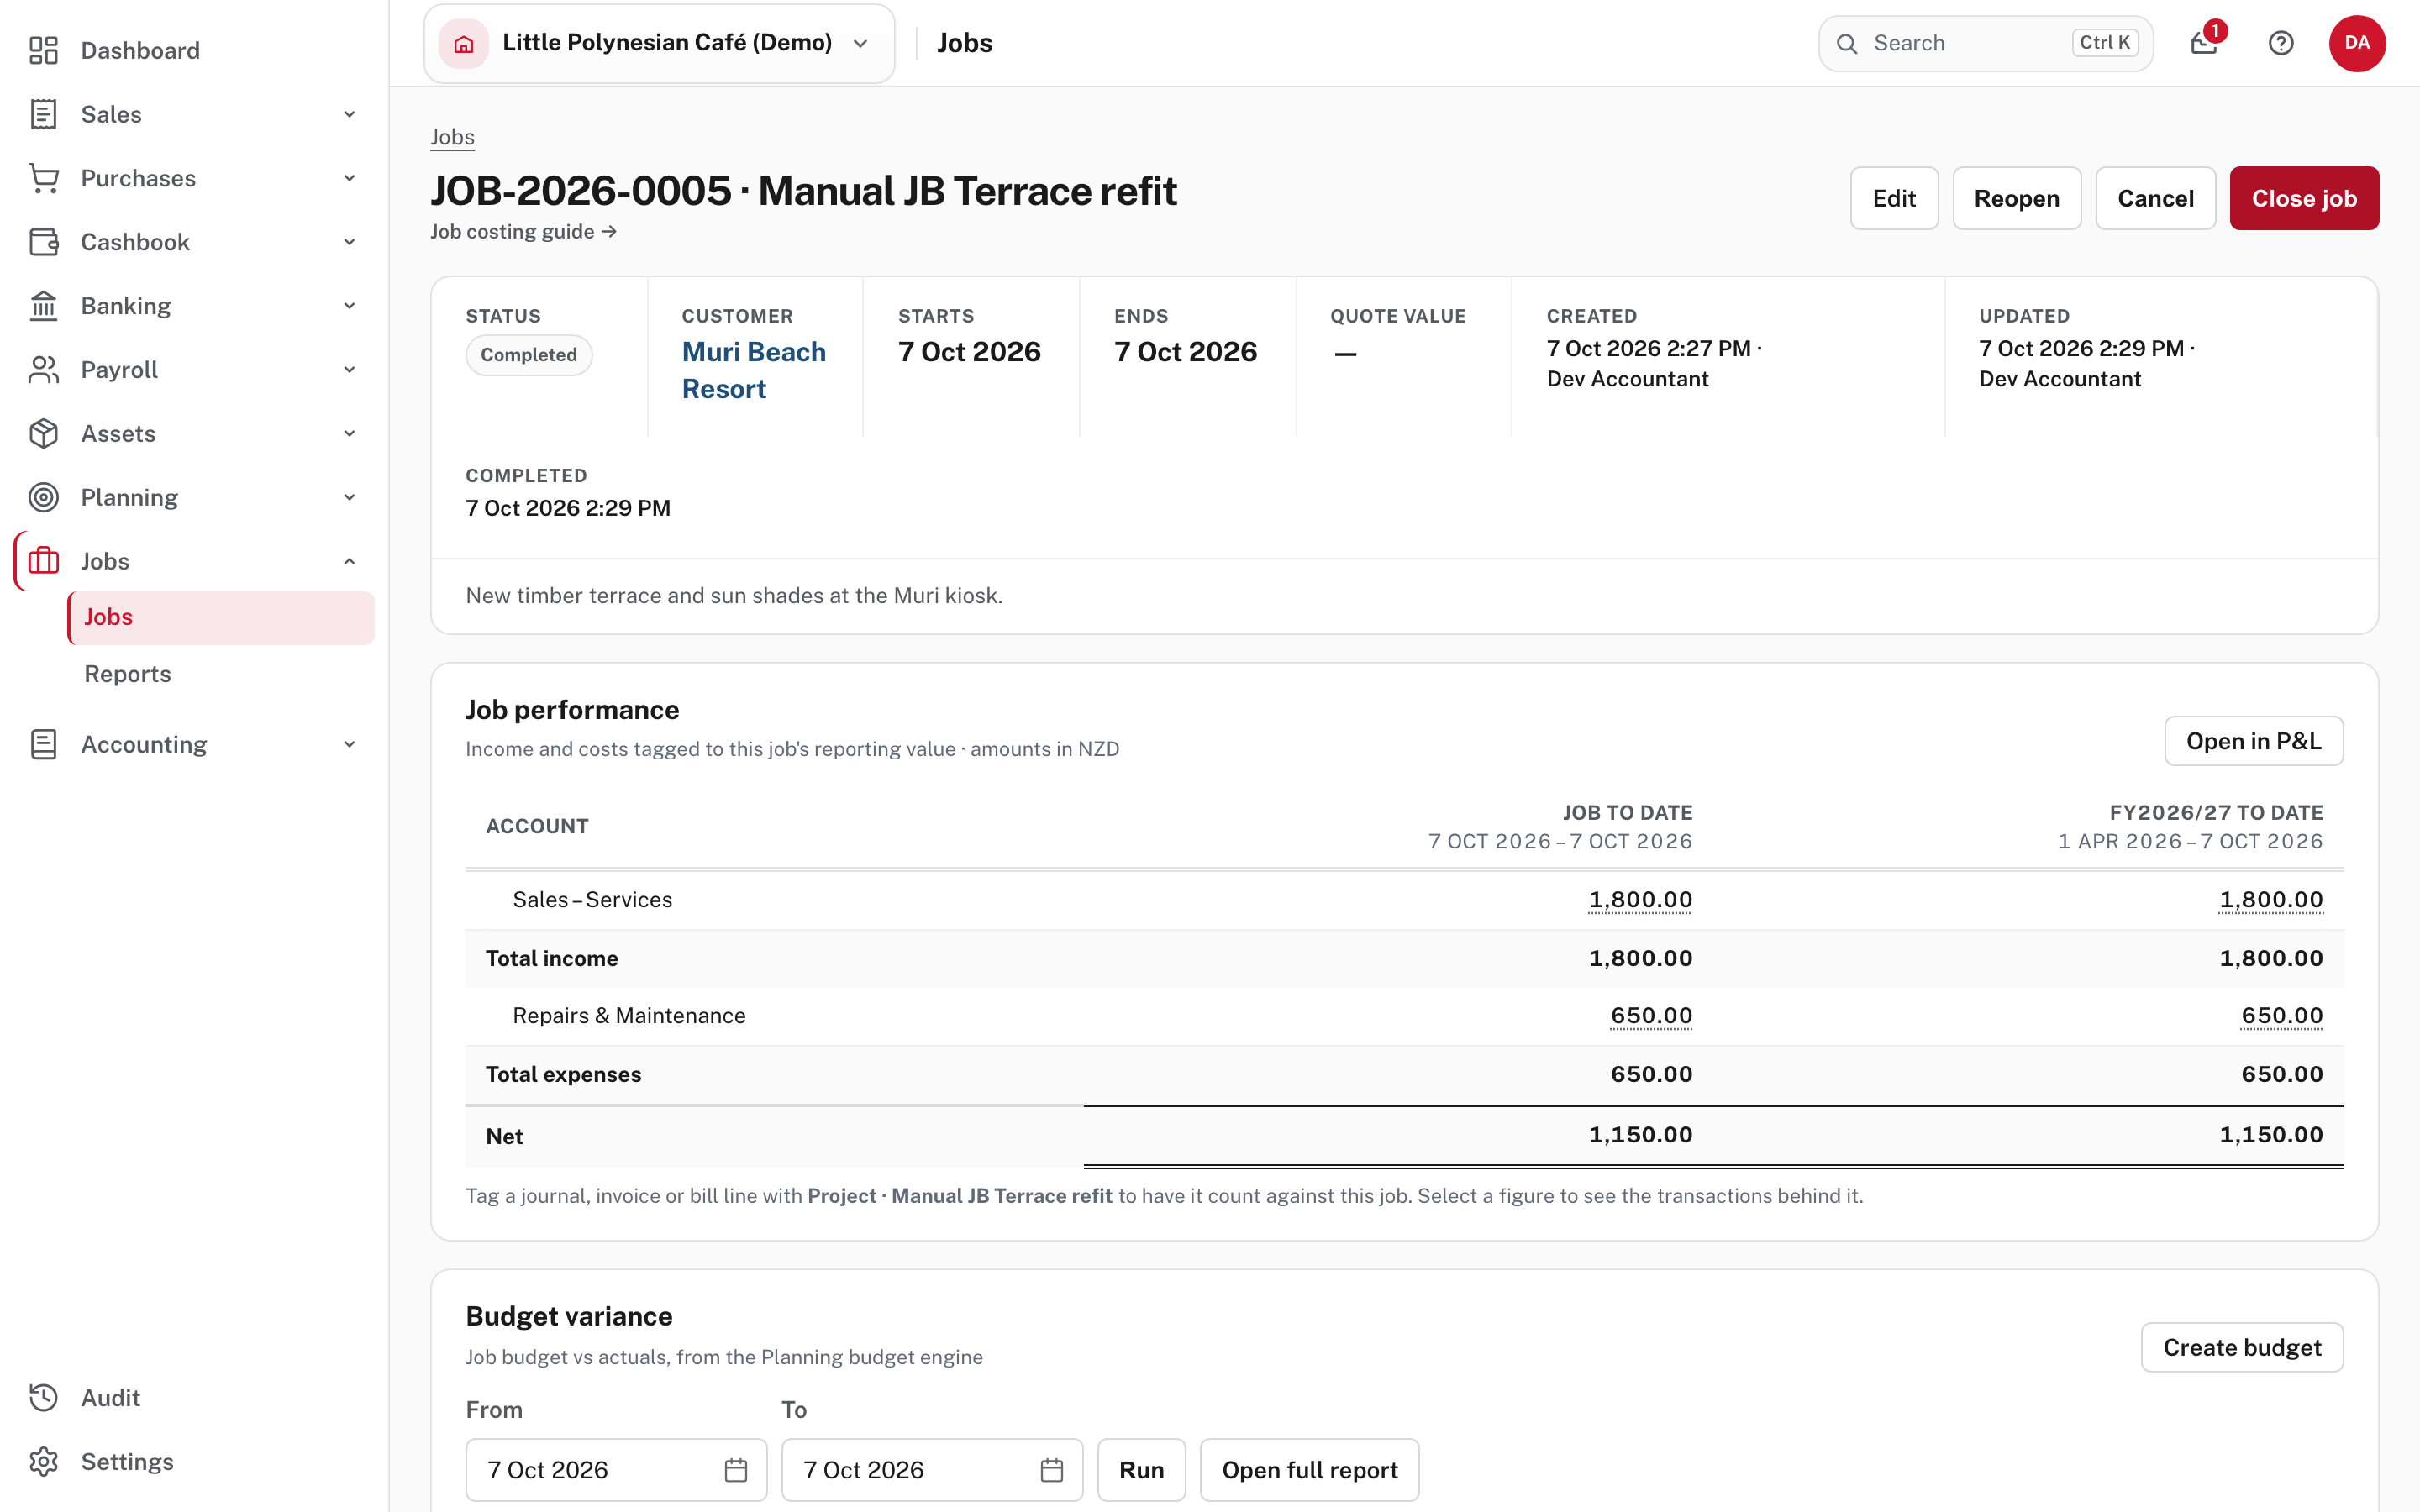
Task: Expand the Purchases menu chevron
Action: 349,178
